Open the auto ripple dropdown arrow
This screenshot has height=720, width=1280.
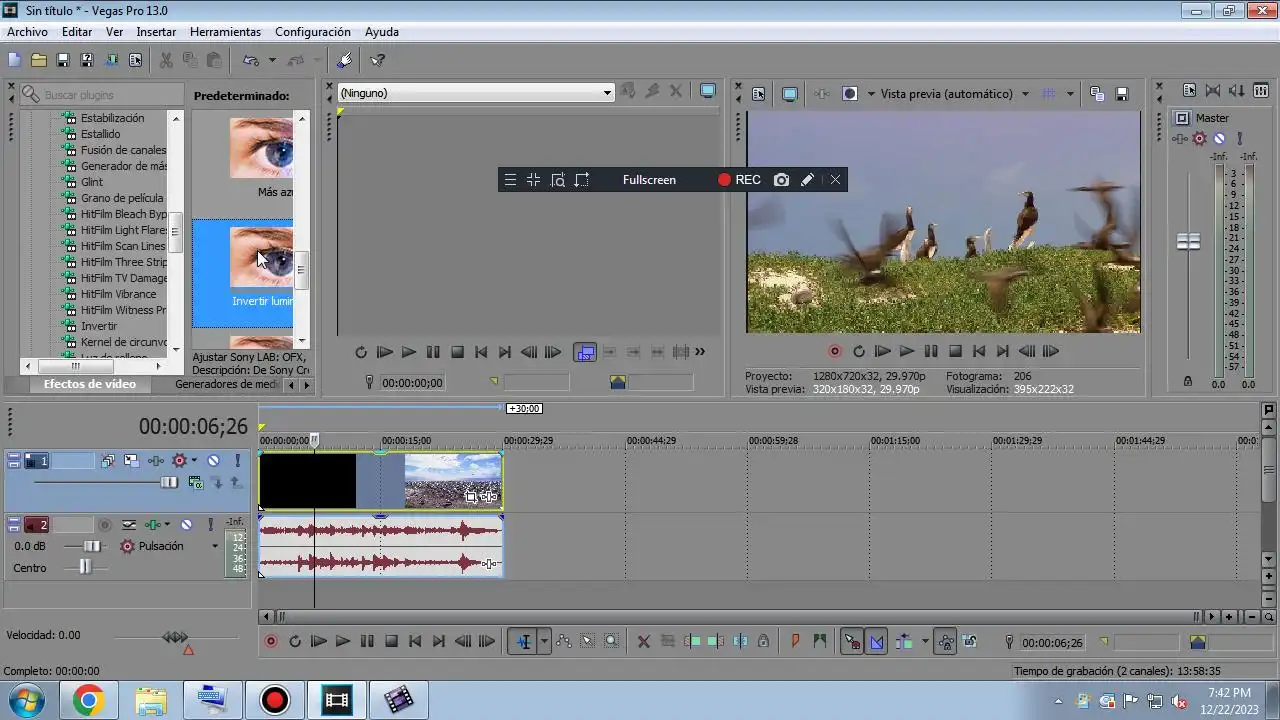click(x=925, y=642)
